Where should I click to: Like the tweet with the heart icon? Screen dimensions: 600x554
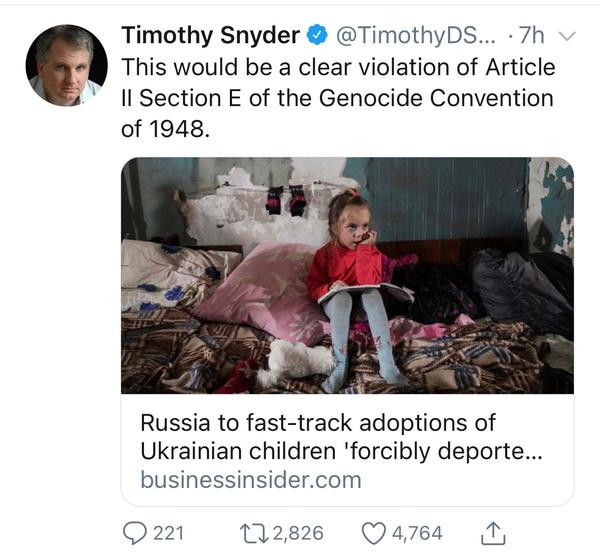tap(372, 533)
